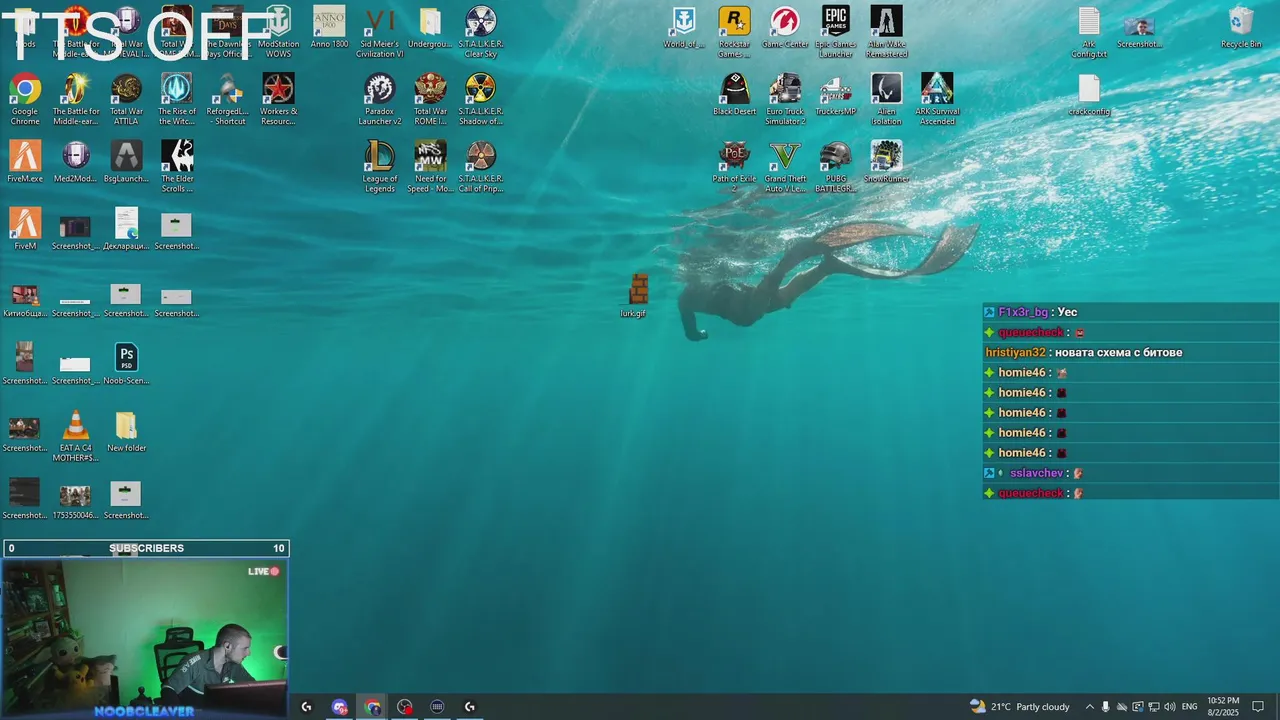
Task: Open League of Legends shortcut
Action: pos(380,166)
